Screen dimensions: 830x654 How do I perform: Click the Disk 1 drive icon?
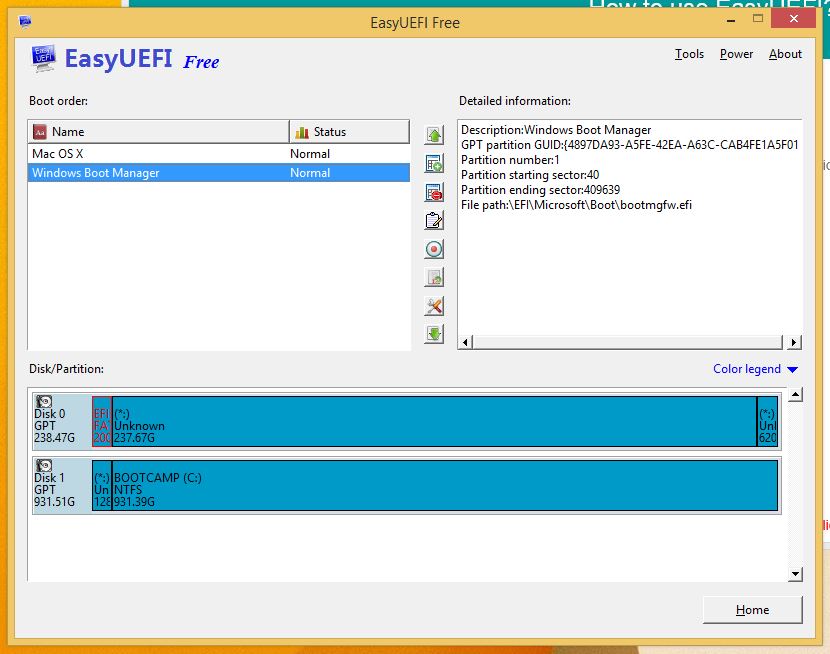[x=44, y=466]
